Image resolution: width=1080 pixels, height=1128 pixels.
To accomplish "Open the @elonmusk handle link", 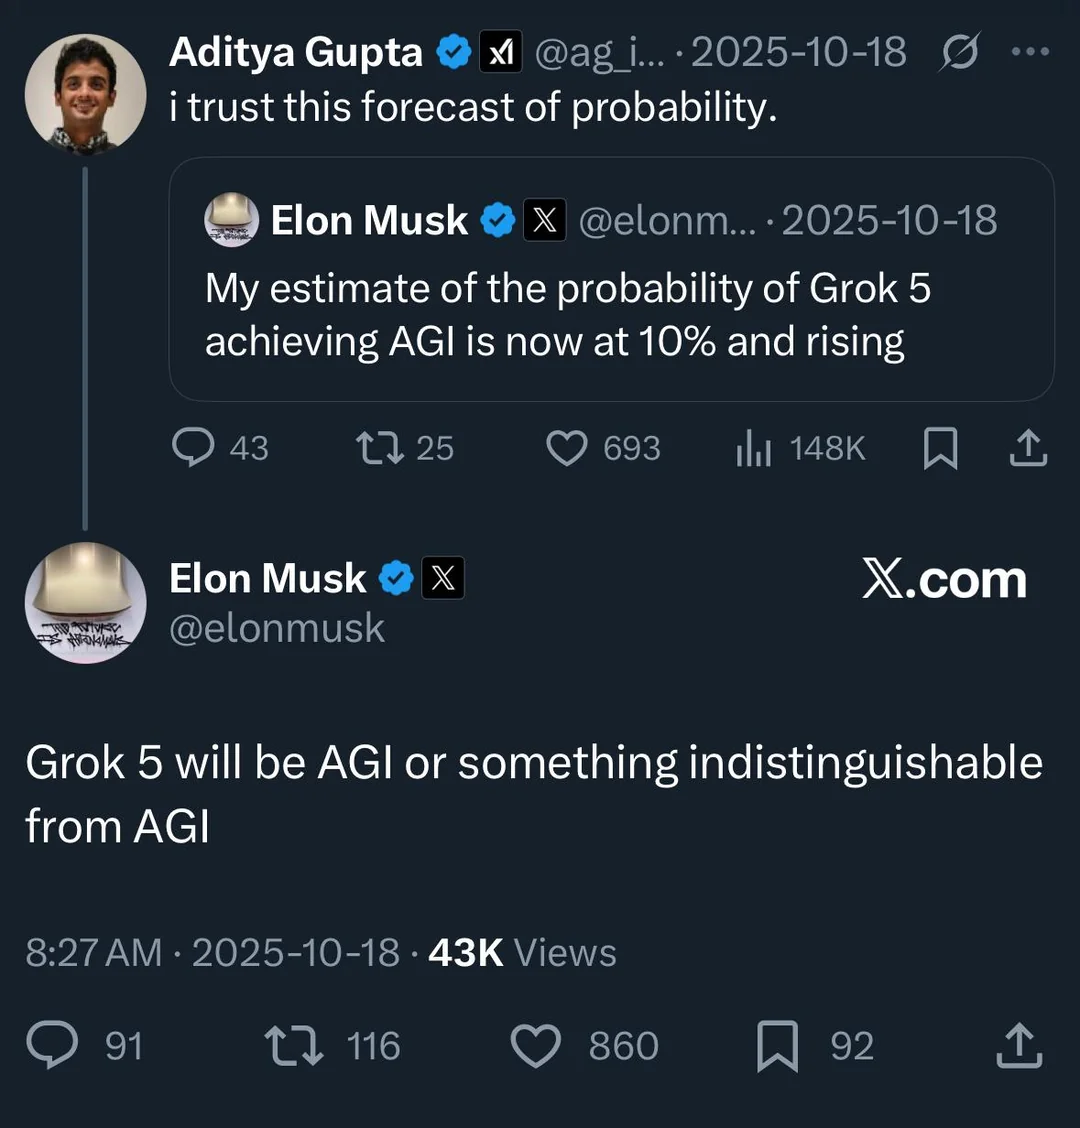I will 277,628.
